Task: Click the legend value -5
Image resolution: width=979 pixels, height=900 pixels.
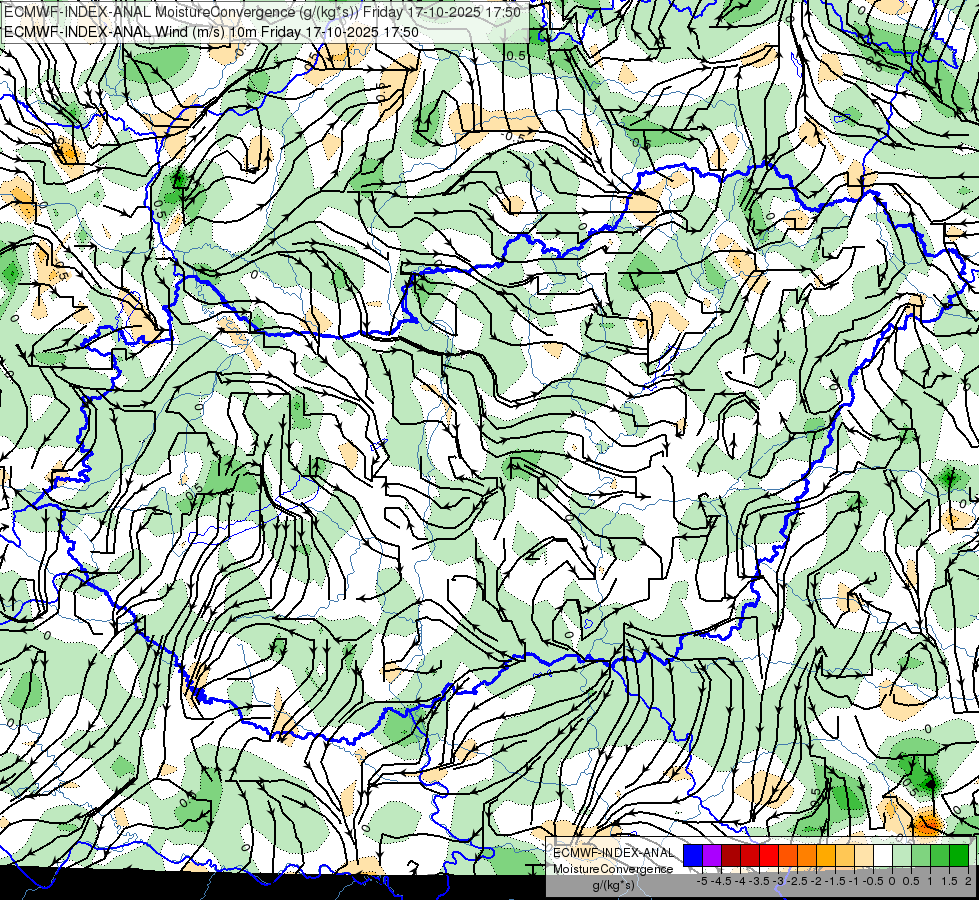Action: (702, 881)
